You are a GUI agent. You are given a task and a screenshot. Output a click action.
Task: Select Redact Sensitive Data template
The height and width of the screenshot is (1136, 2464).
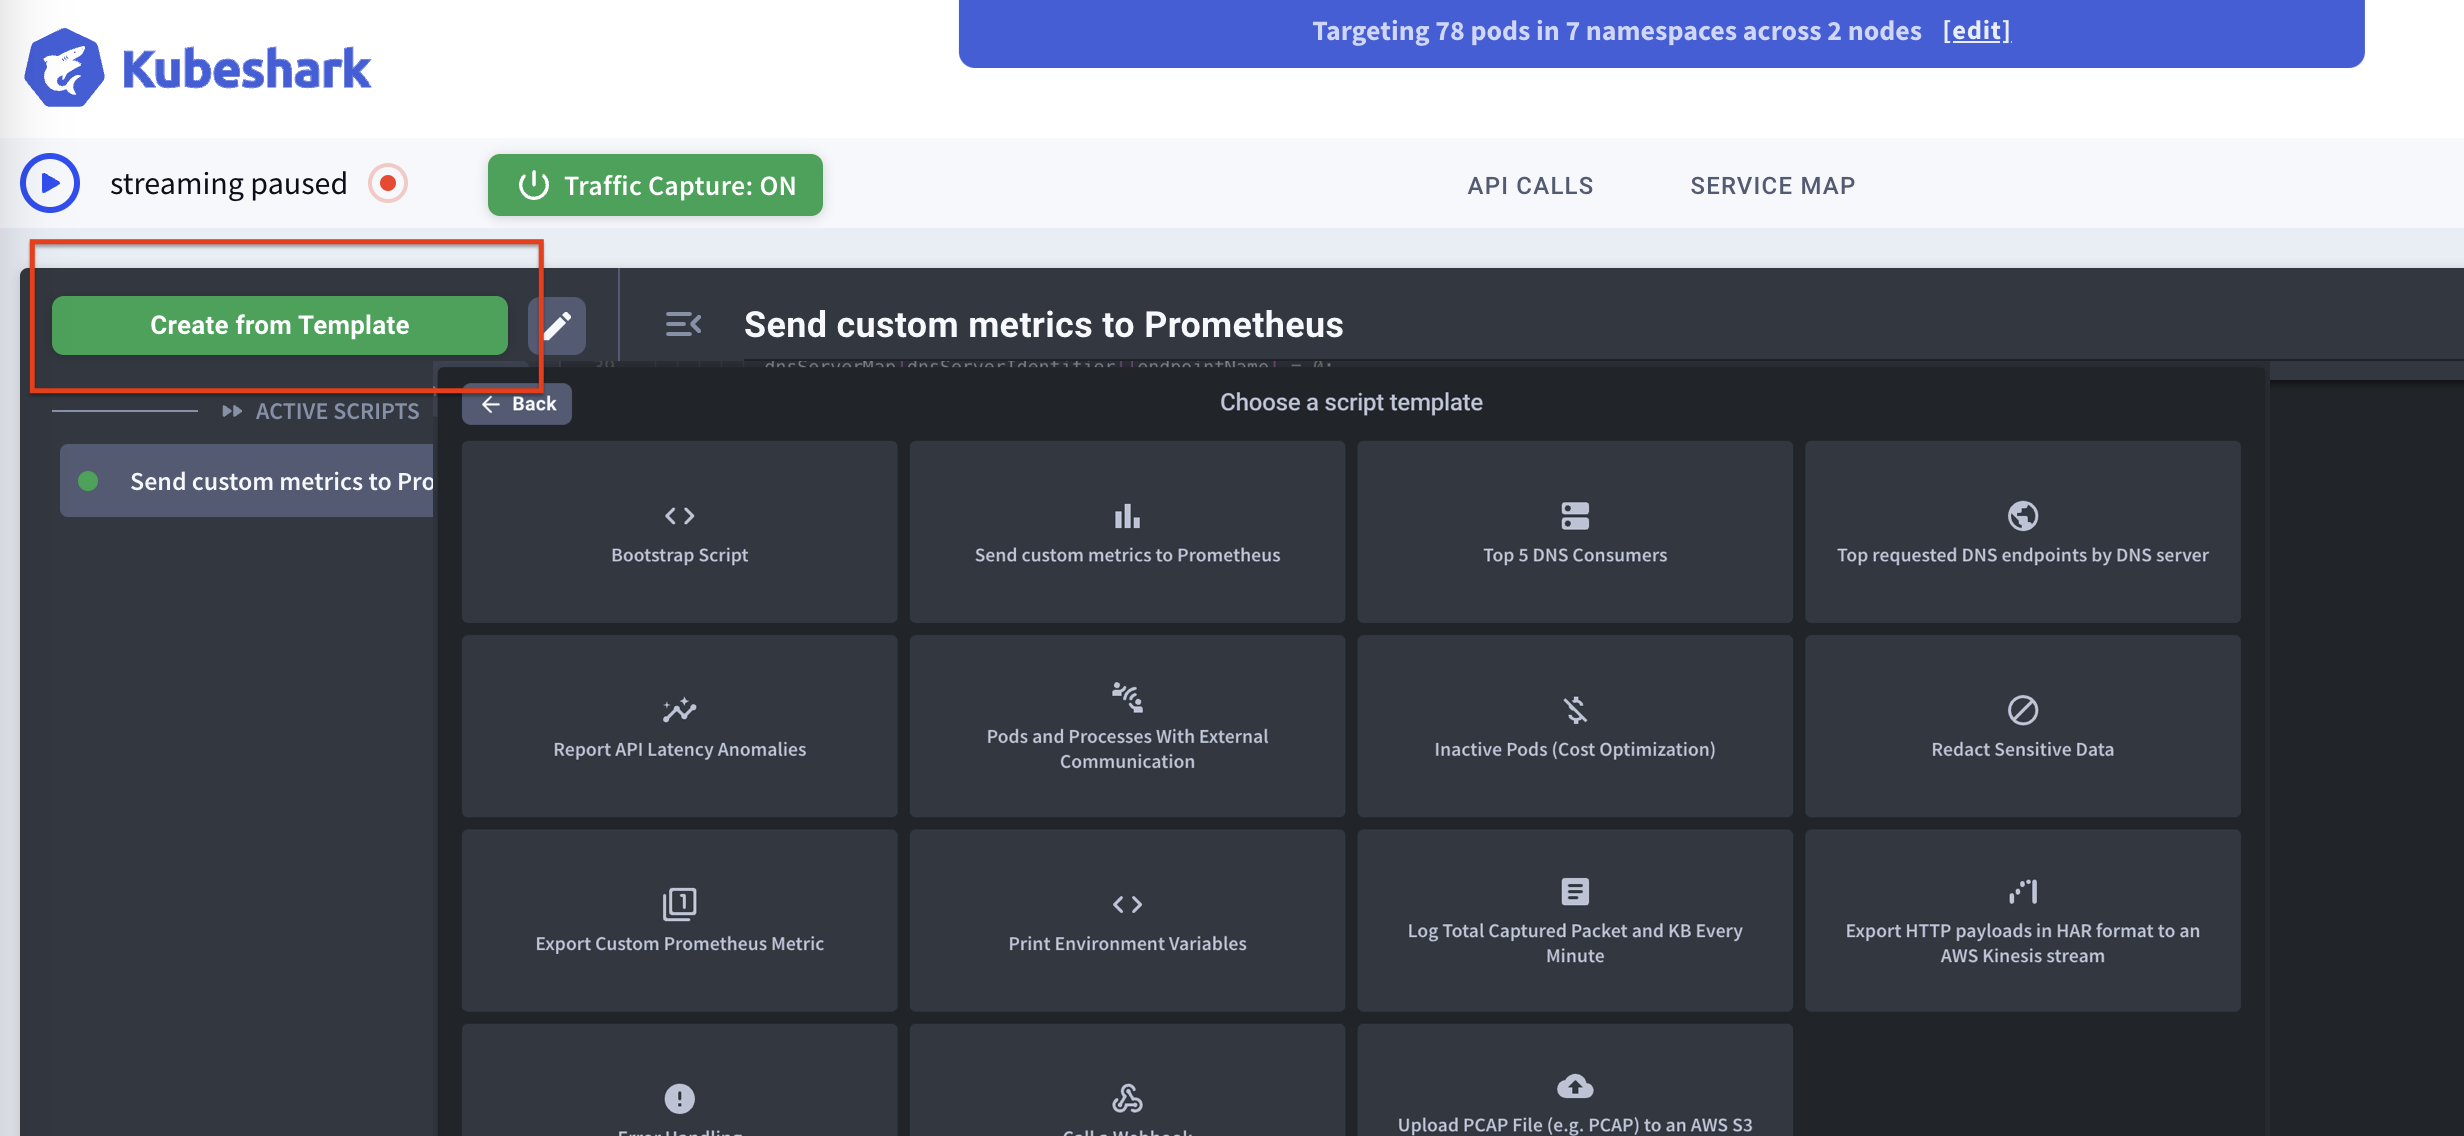pos(2022,726)
